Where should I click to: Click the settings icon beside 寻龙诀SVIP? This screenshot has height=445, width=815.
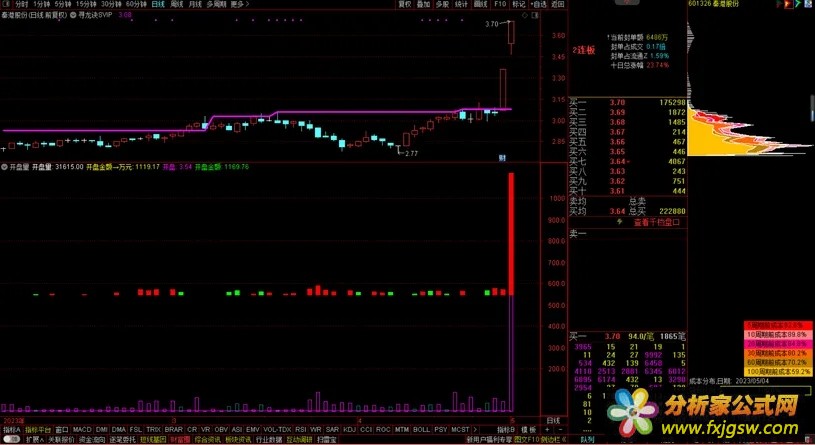(x=73, y=15)
